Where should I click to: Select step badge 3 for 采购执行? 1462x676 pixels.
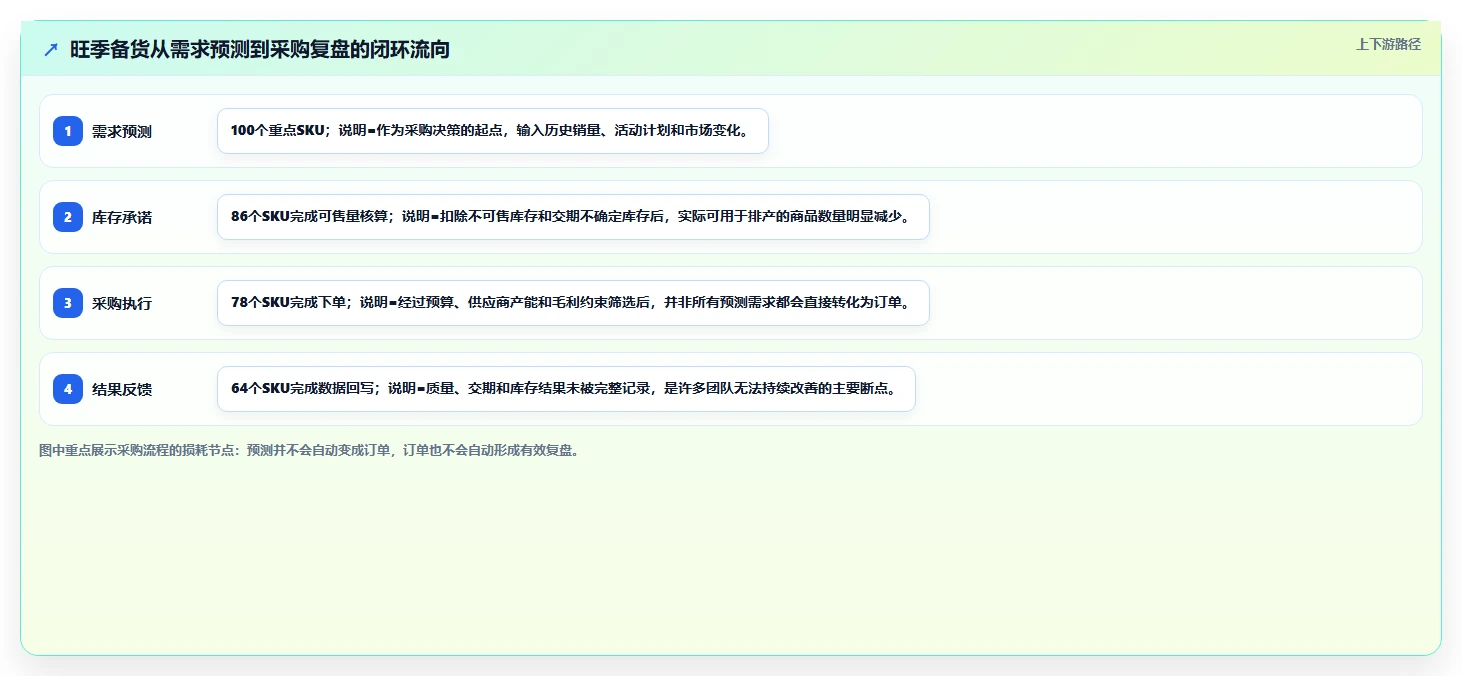[x=68, y=303]
